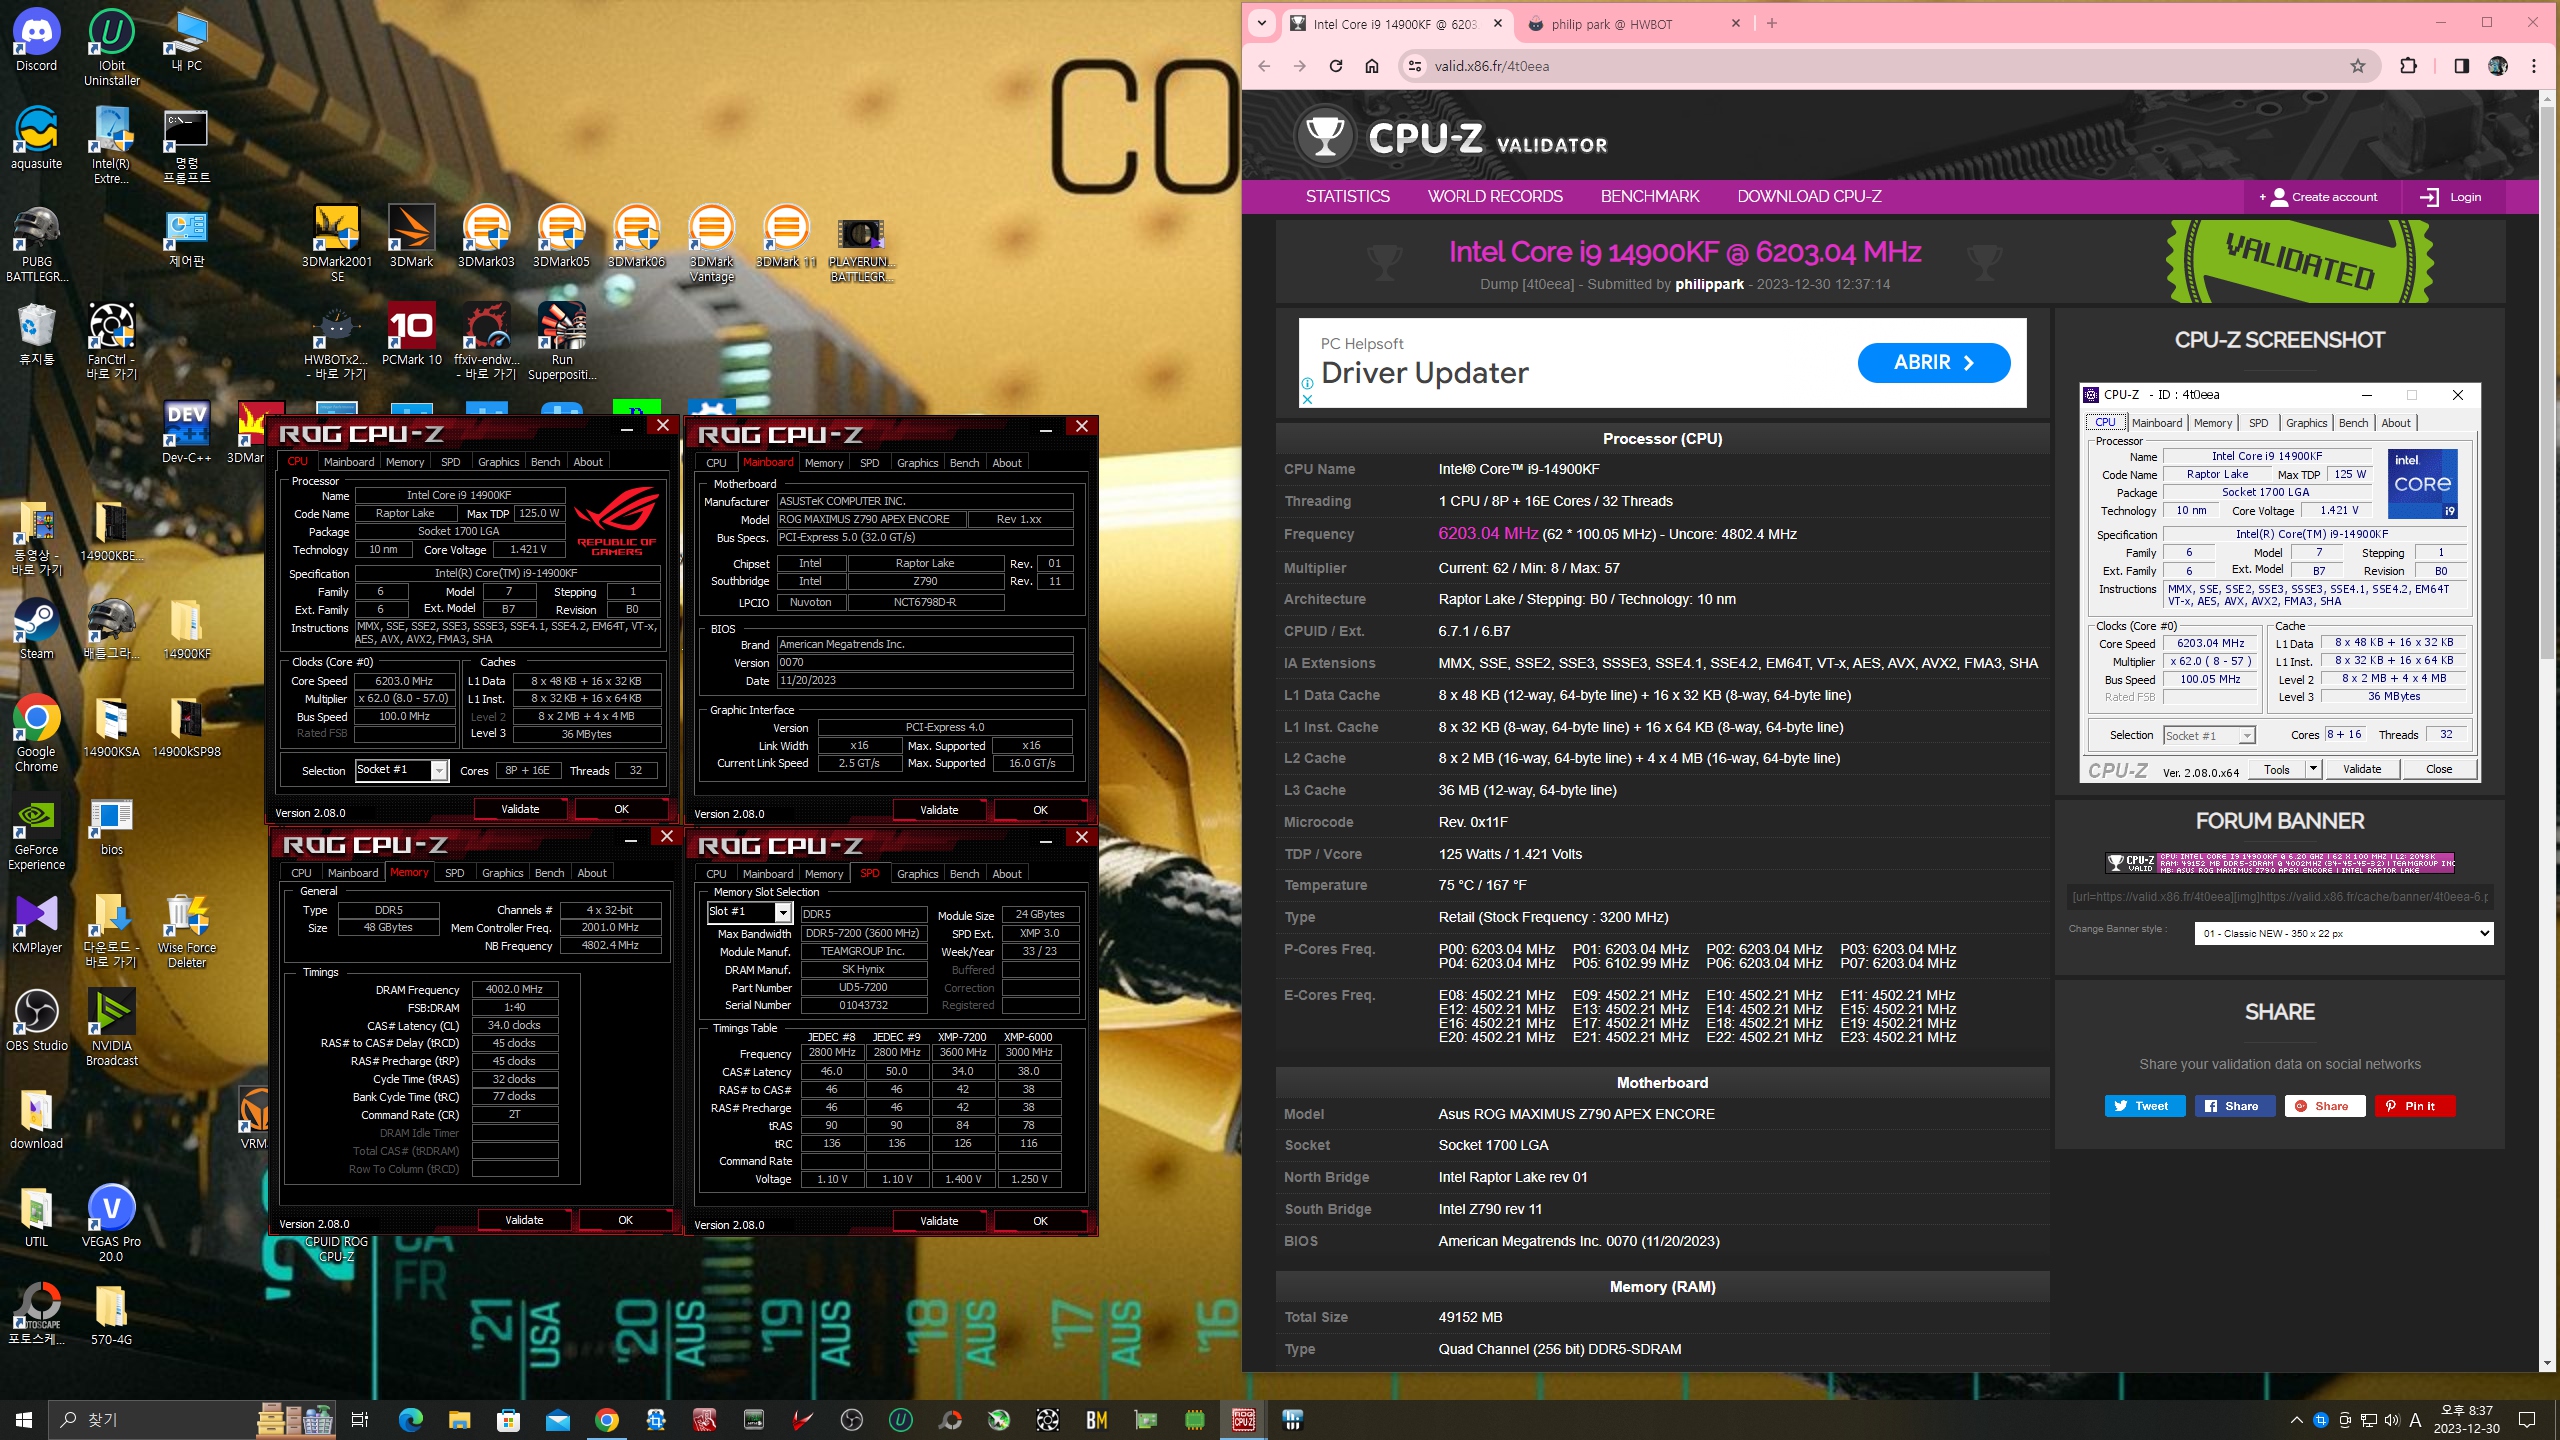The height and width of the screenshot is (1440, 2560).
Task: Open PCMark 10 desktop icon
Action: coord(411,334)
